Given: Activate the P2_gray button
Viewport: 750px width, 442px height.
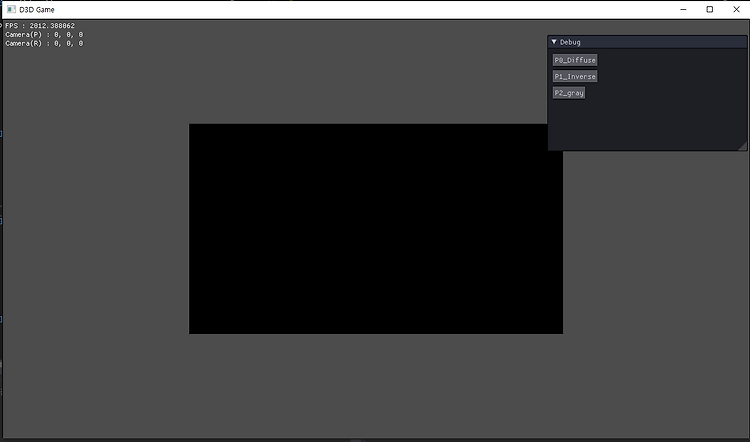Looking at the screenshot, I should 569,93.
